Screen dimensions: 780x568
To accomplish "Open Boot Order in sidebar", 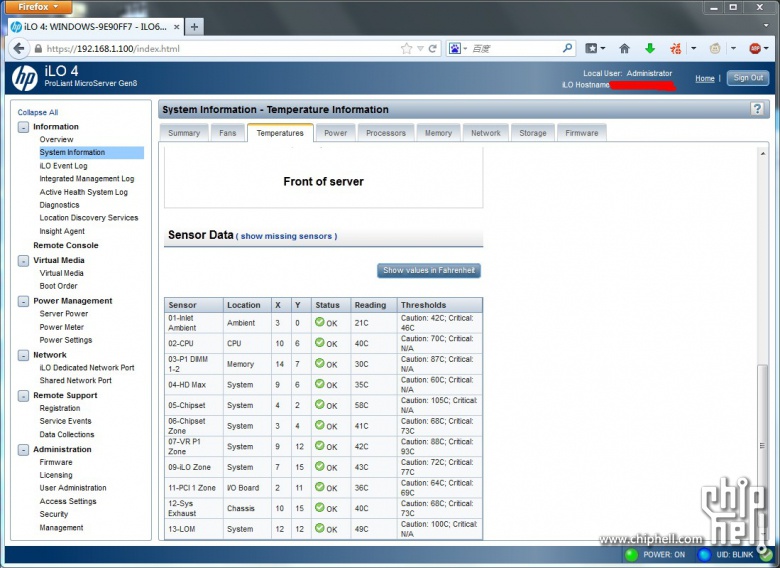I will [x=58, y=286].
